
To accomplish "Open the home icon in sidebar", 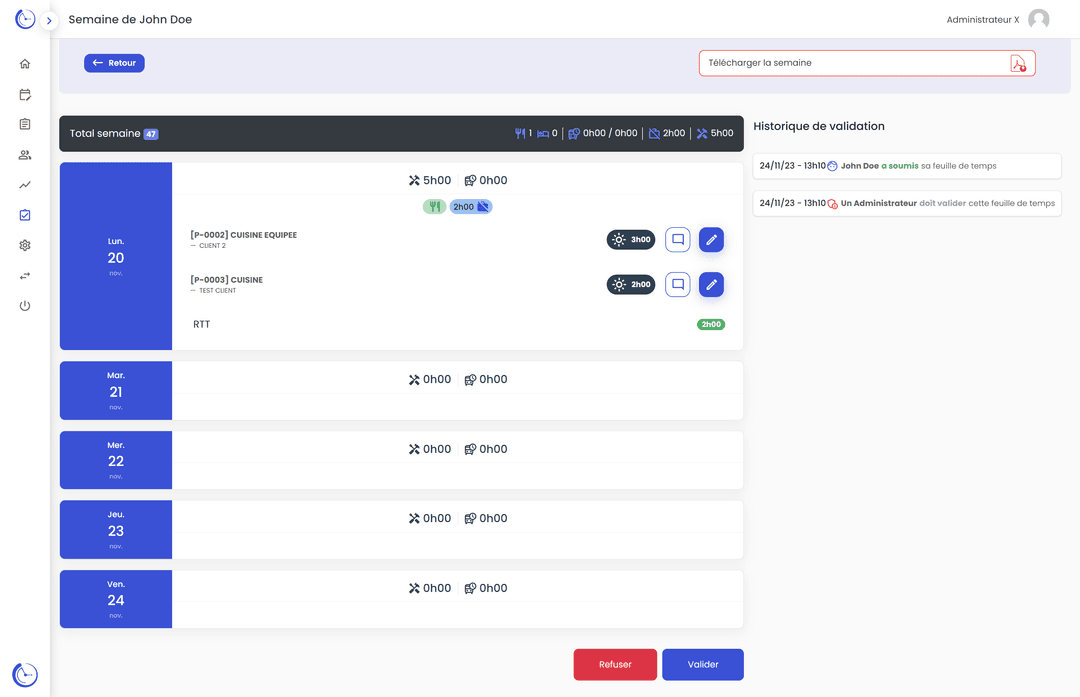I will pyautogui.click(x=25, y=64).
